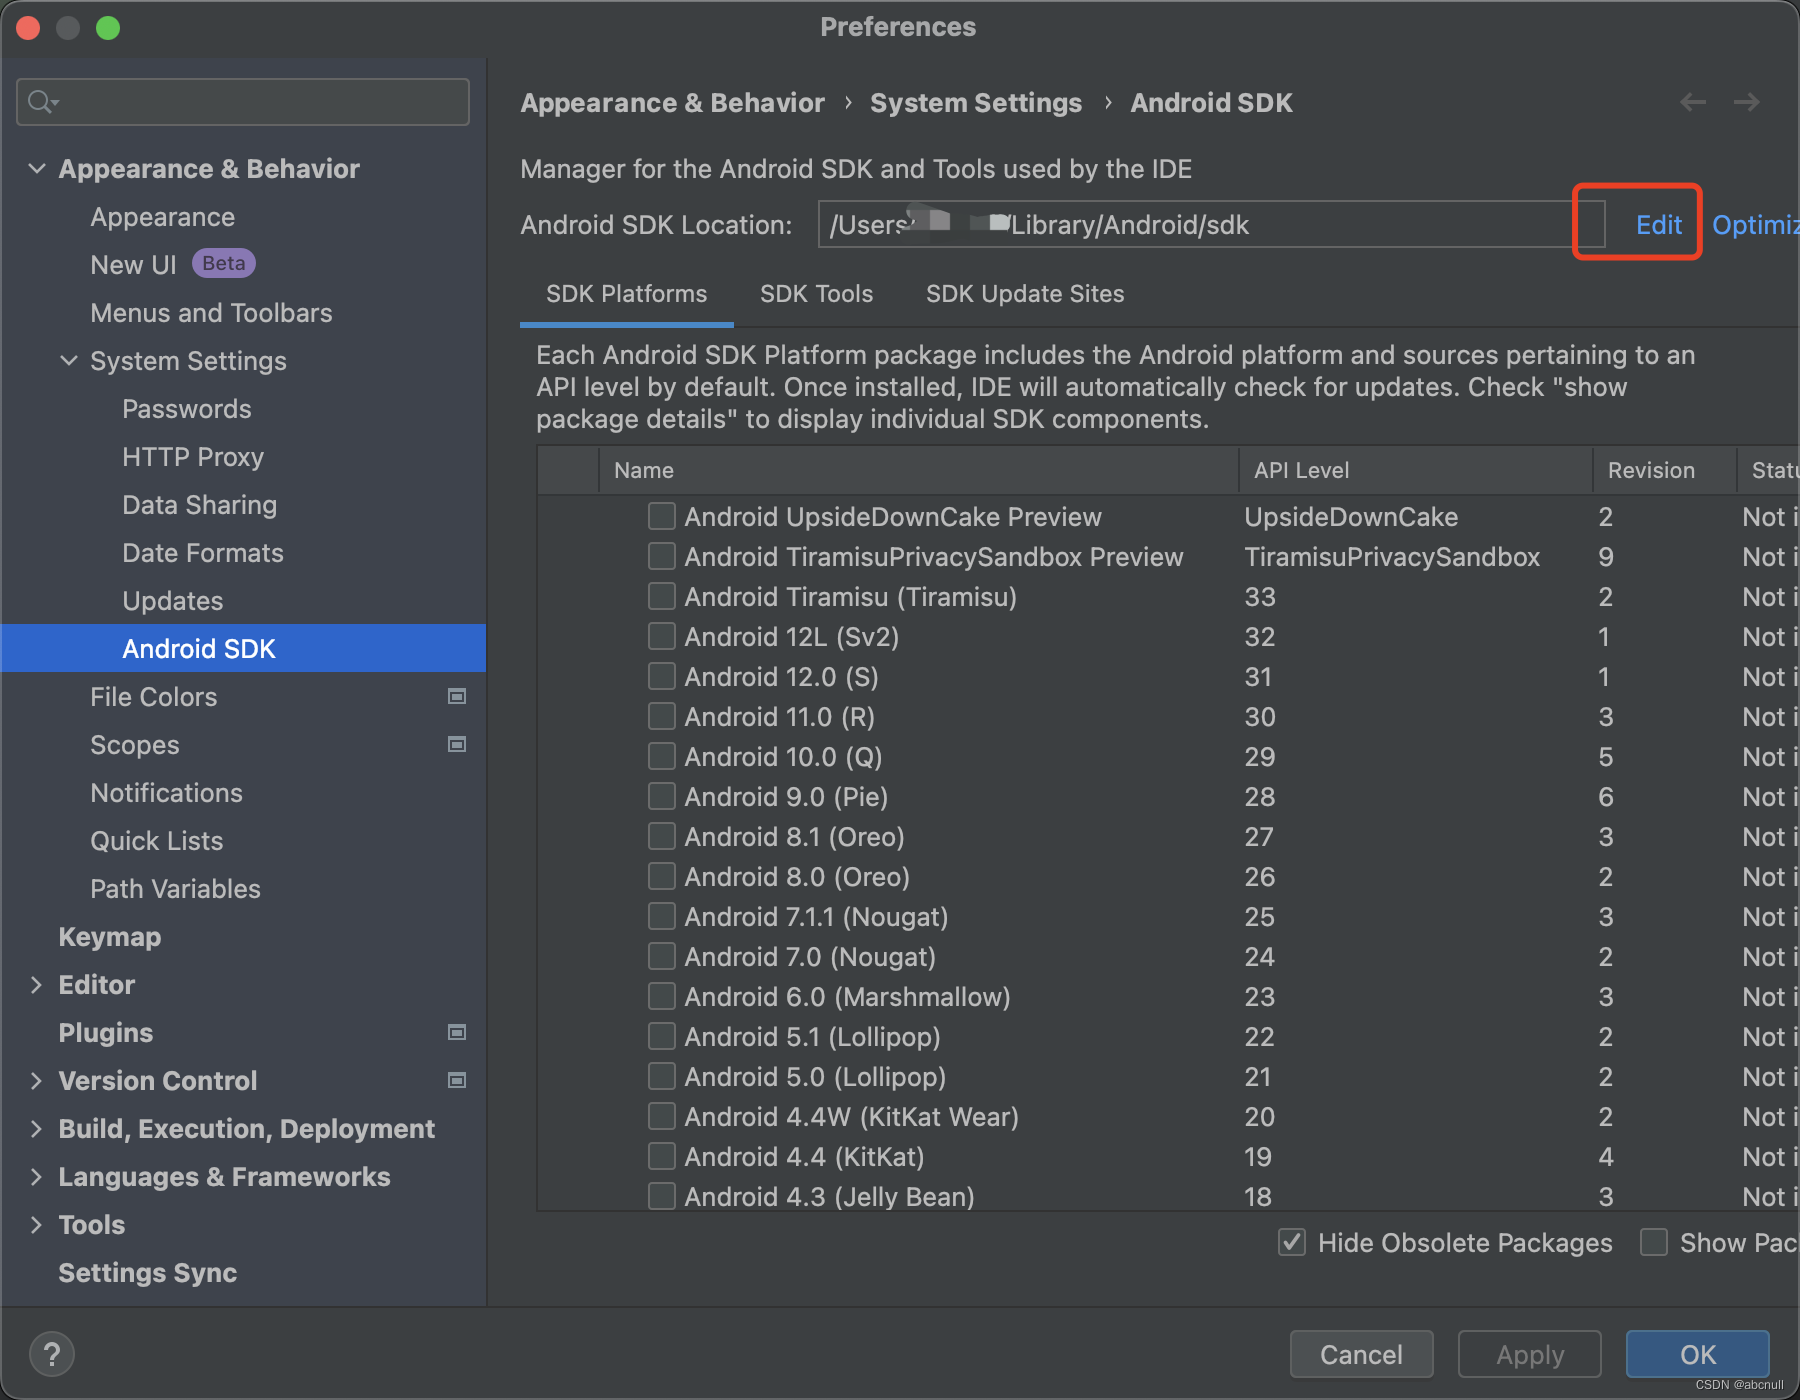Expand the Editor settings section

click(x=37, y=985)
